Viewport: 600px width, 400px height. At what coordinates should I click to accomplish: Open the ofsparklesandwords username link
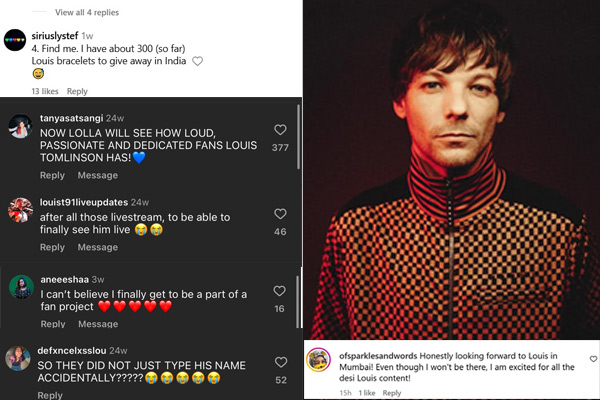[x=378, y=356]
